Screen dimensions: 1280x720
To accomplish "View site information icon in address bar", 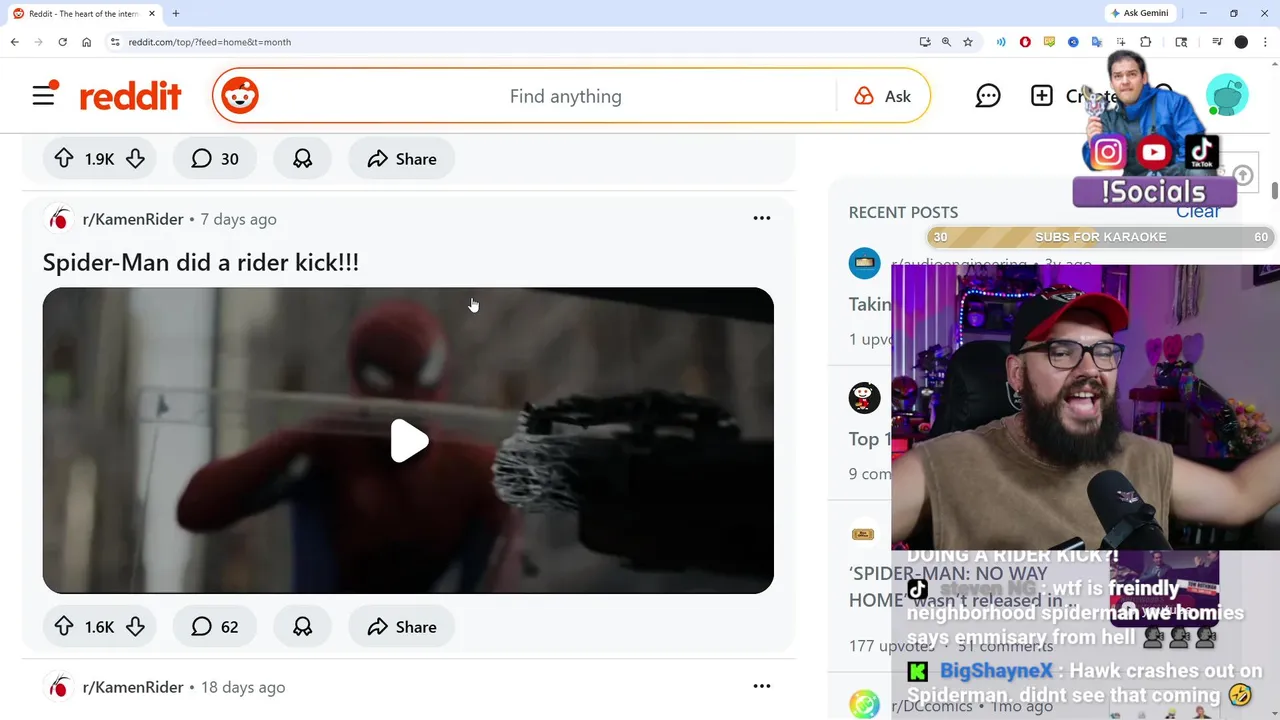I will pyautogui.click(x=115, y=42).
